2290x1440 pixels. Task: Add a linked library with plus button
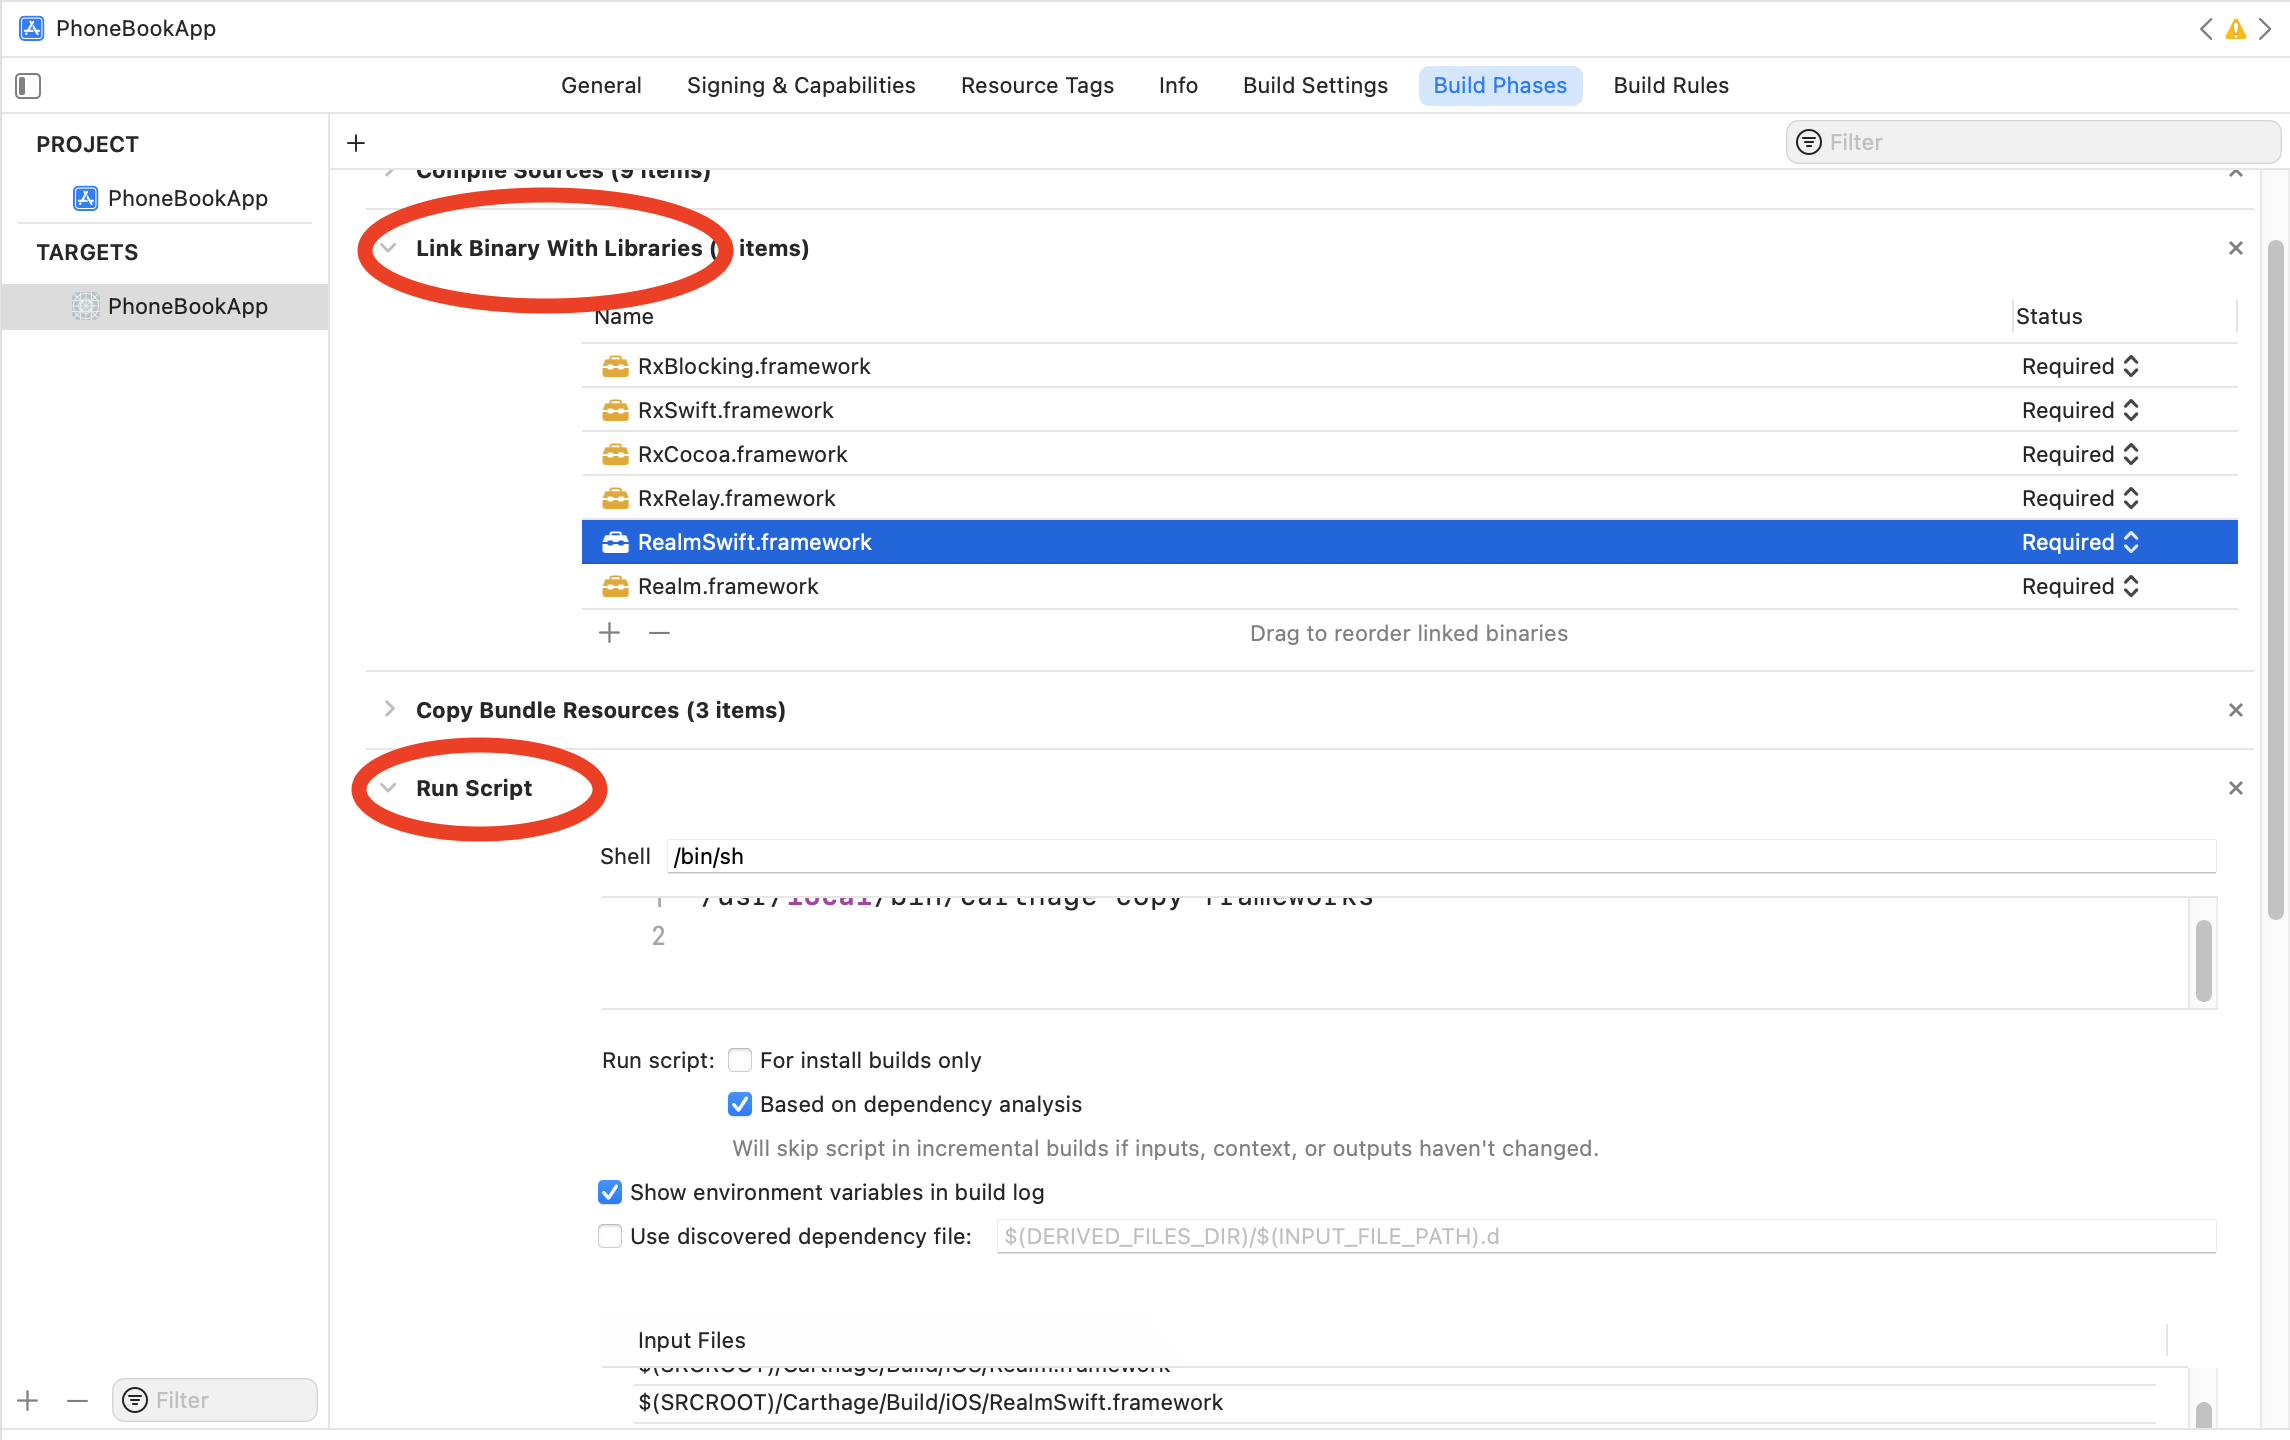coord(609,633)
